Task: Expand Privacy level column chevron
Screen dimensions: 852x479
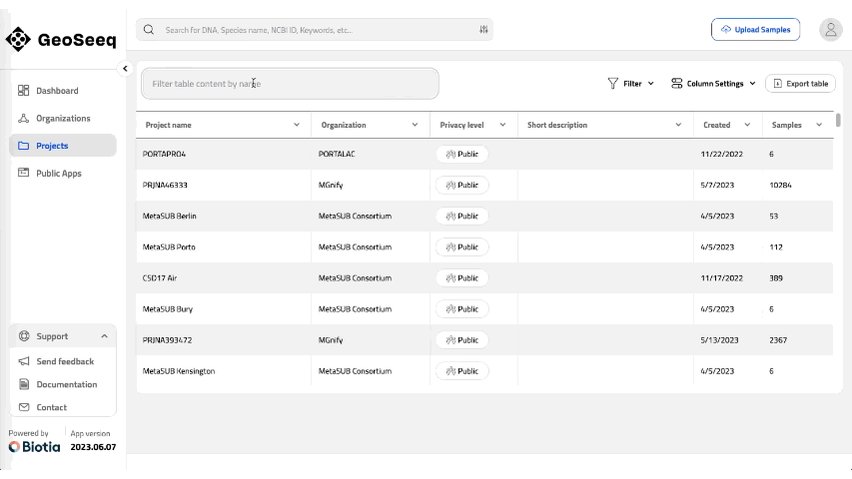Action: point(503,125)
